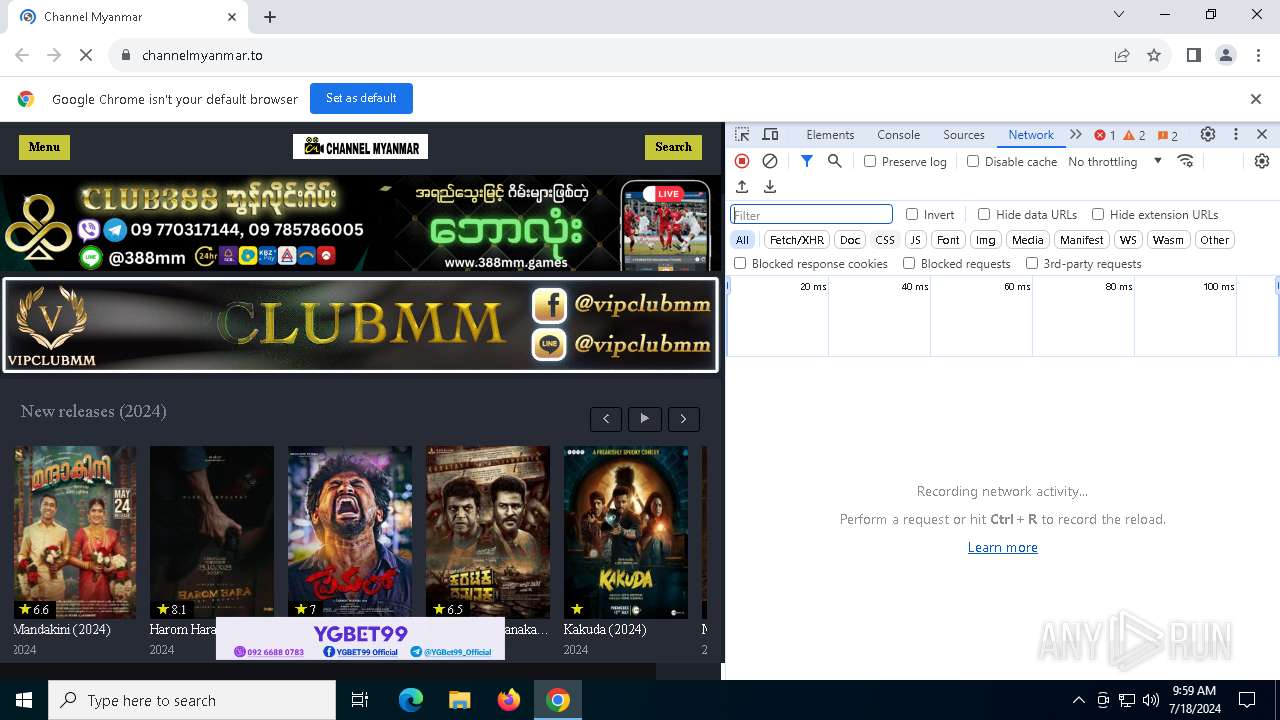Screen dimensions: 1280x720
Task: Check the Invert filter option
Action: tap(912, 214)
